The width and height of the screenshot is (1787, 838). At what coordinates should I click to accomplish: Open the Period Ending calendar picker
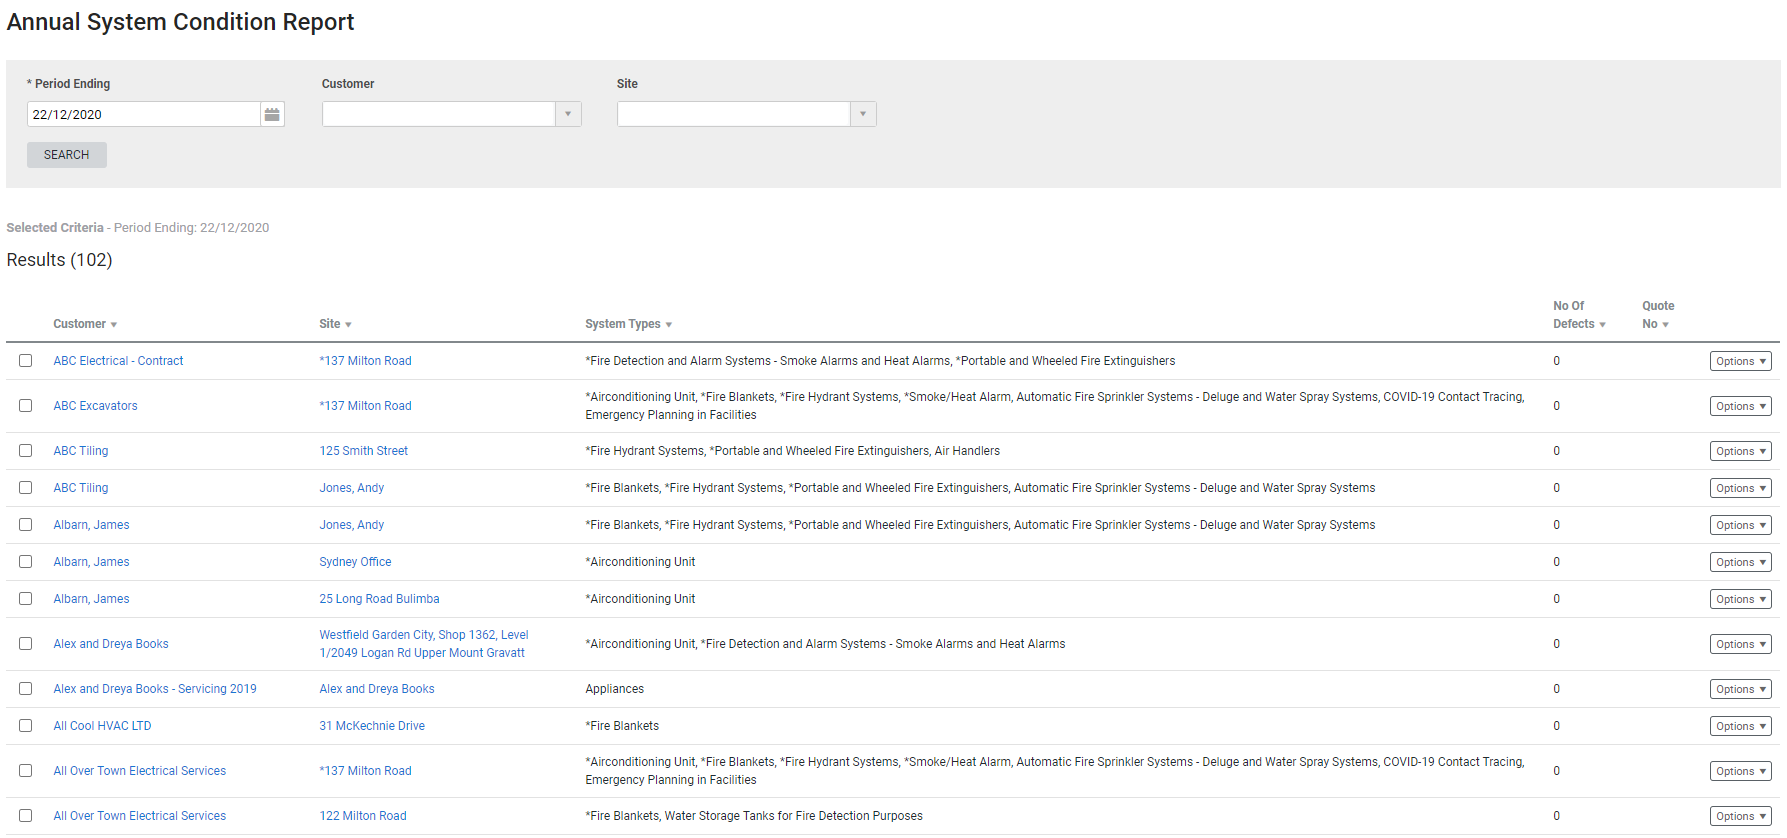pyautogui.click(x=272, y=115)
